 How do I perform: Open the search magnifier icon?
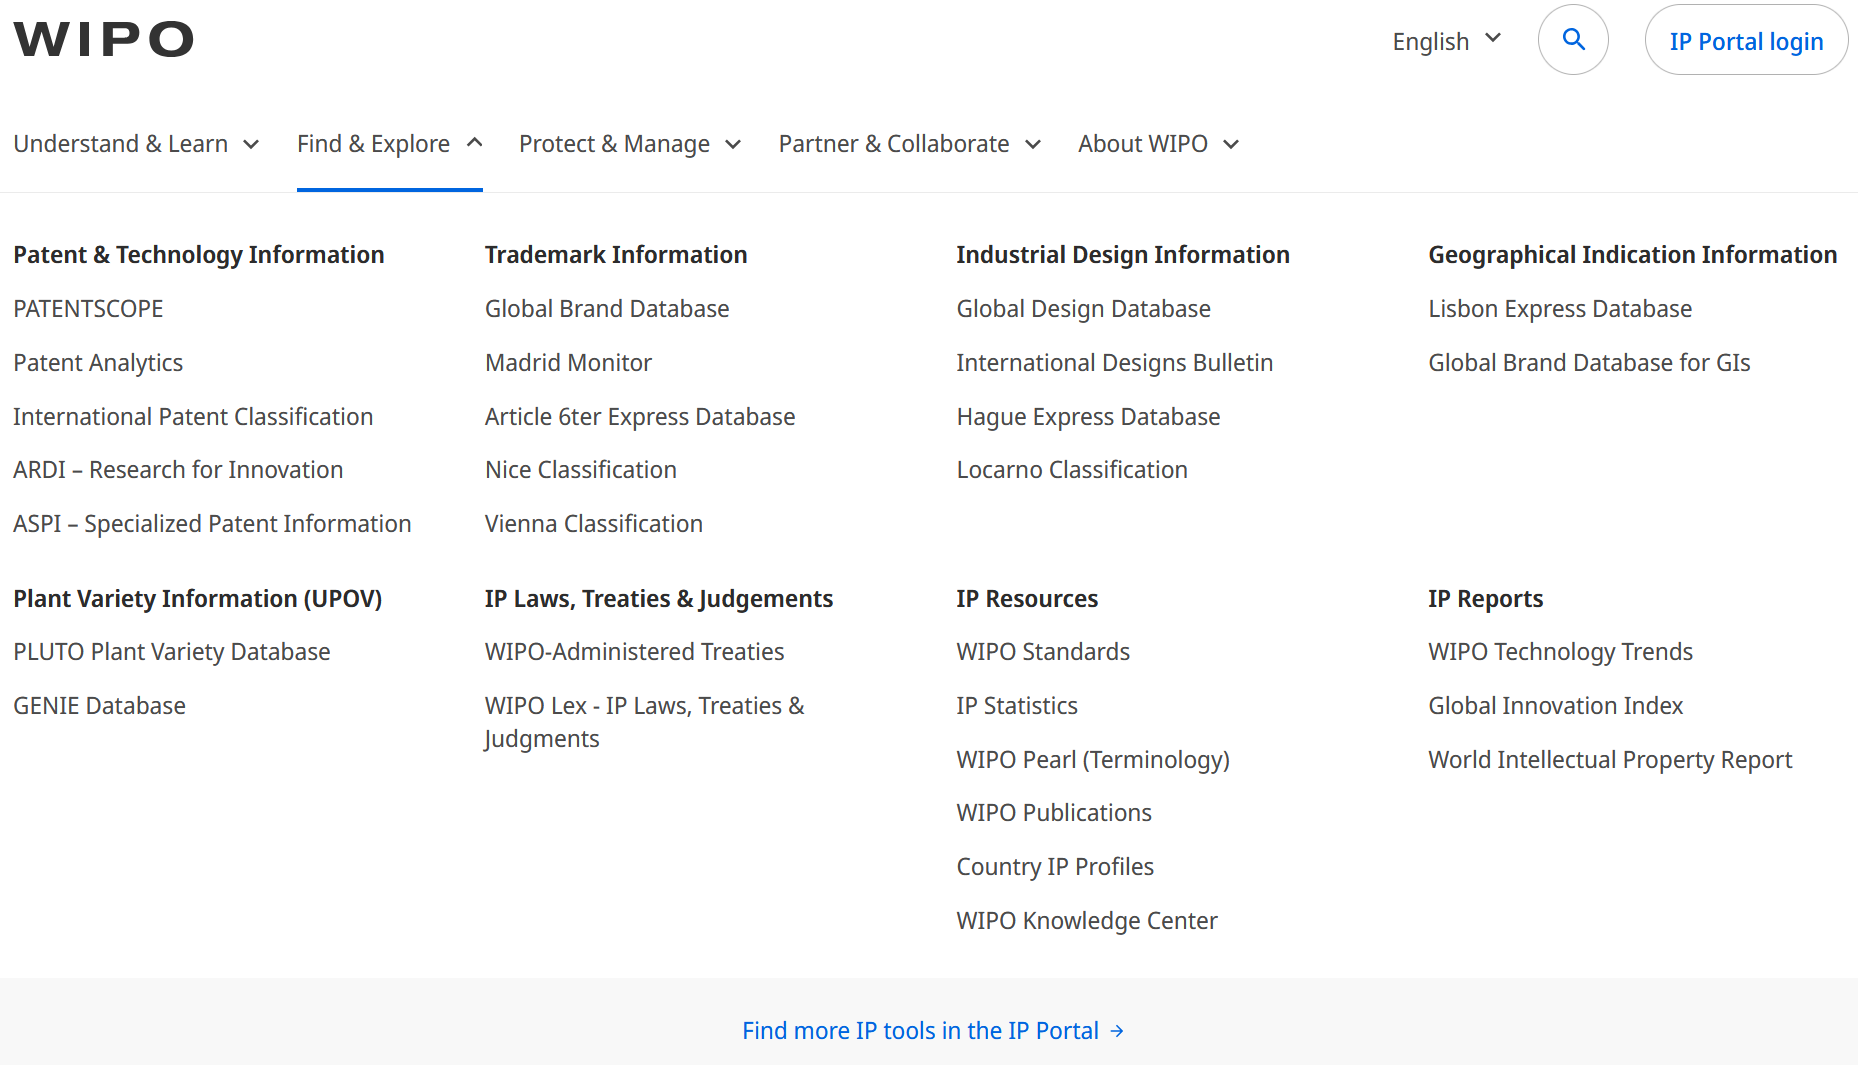coord(1573,40)
